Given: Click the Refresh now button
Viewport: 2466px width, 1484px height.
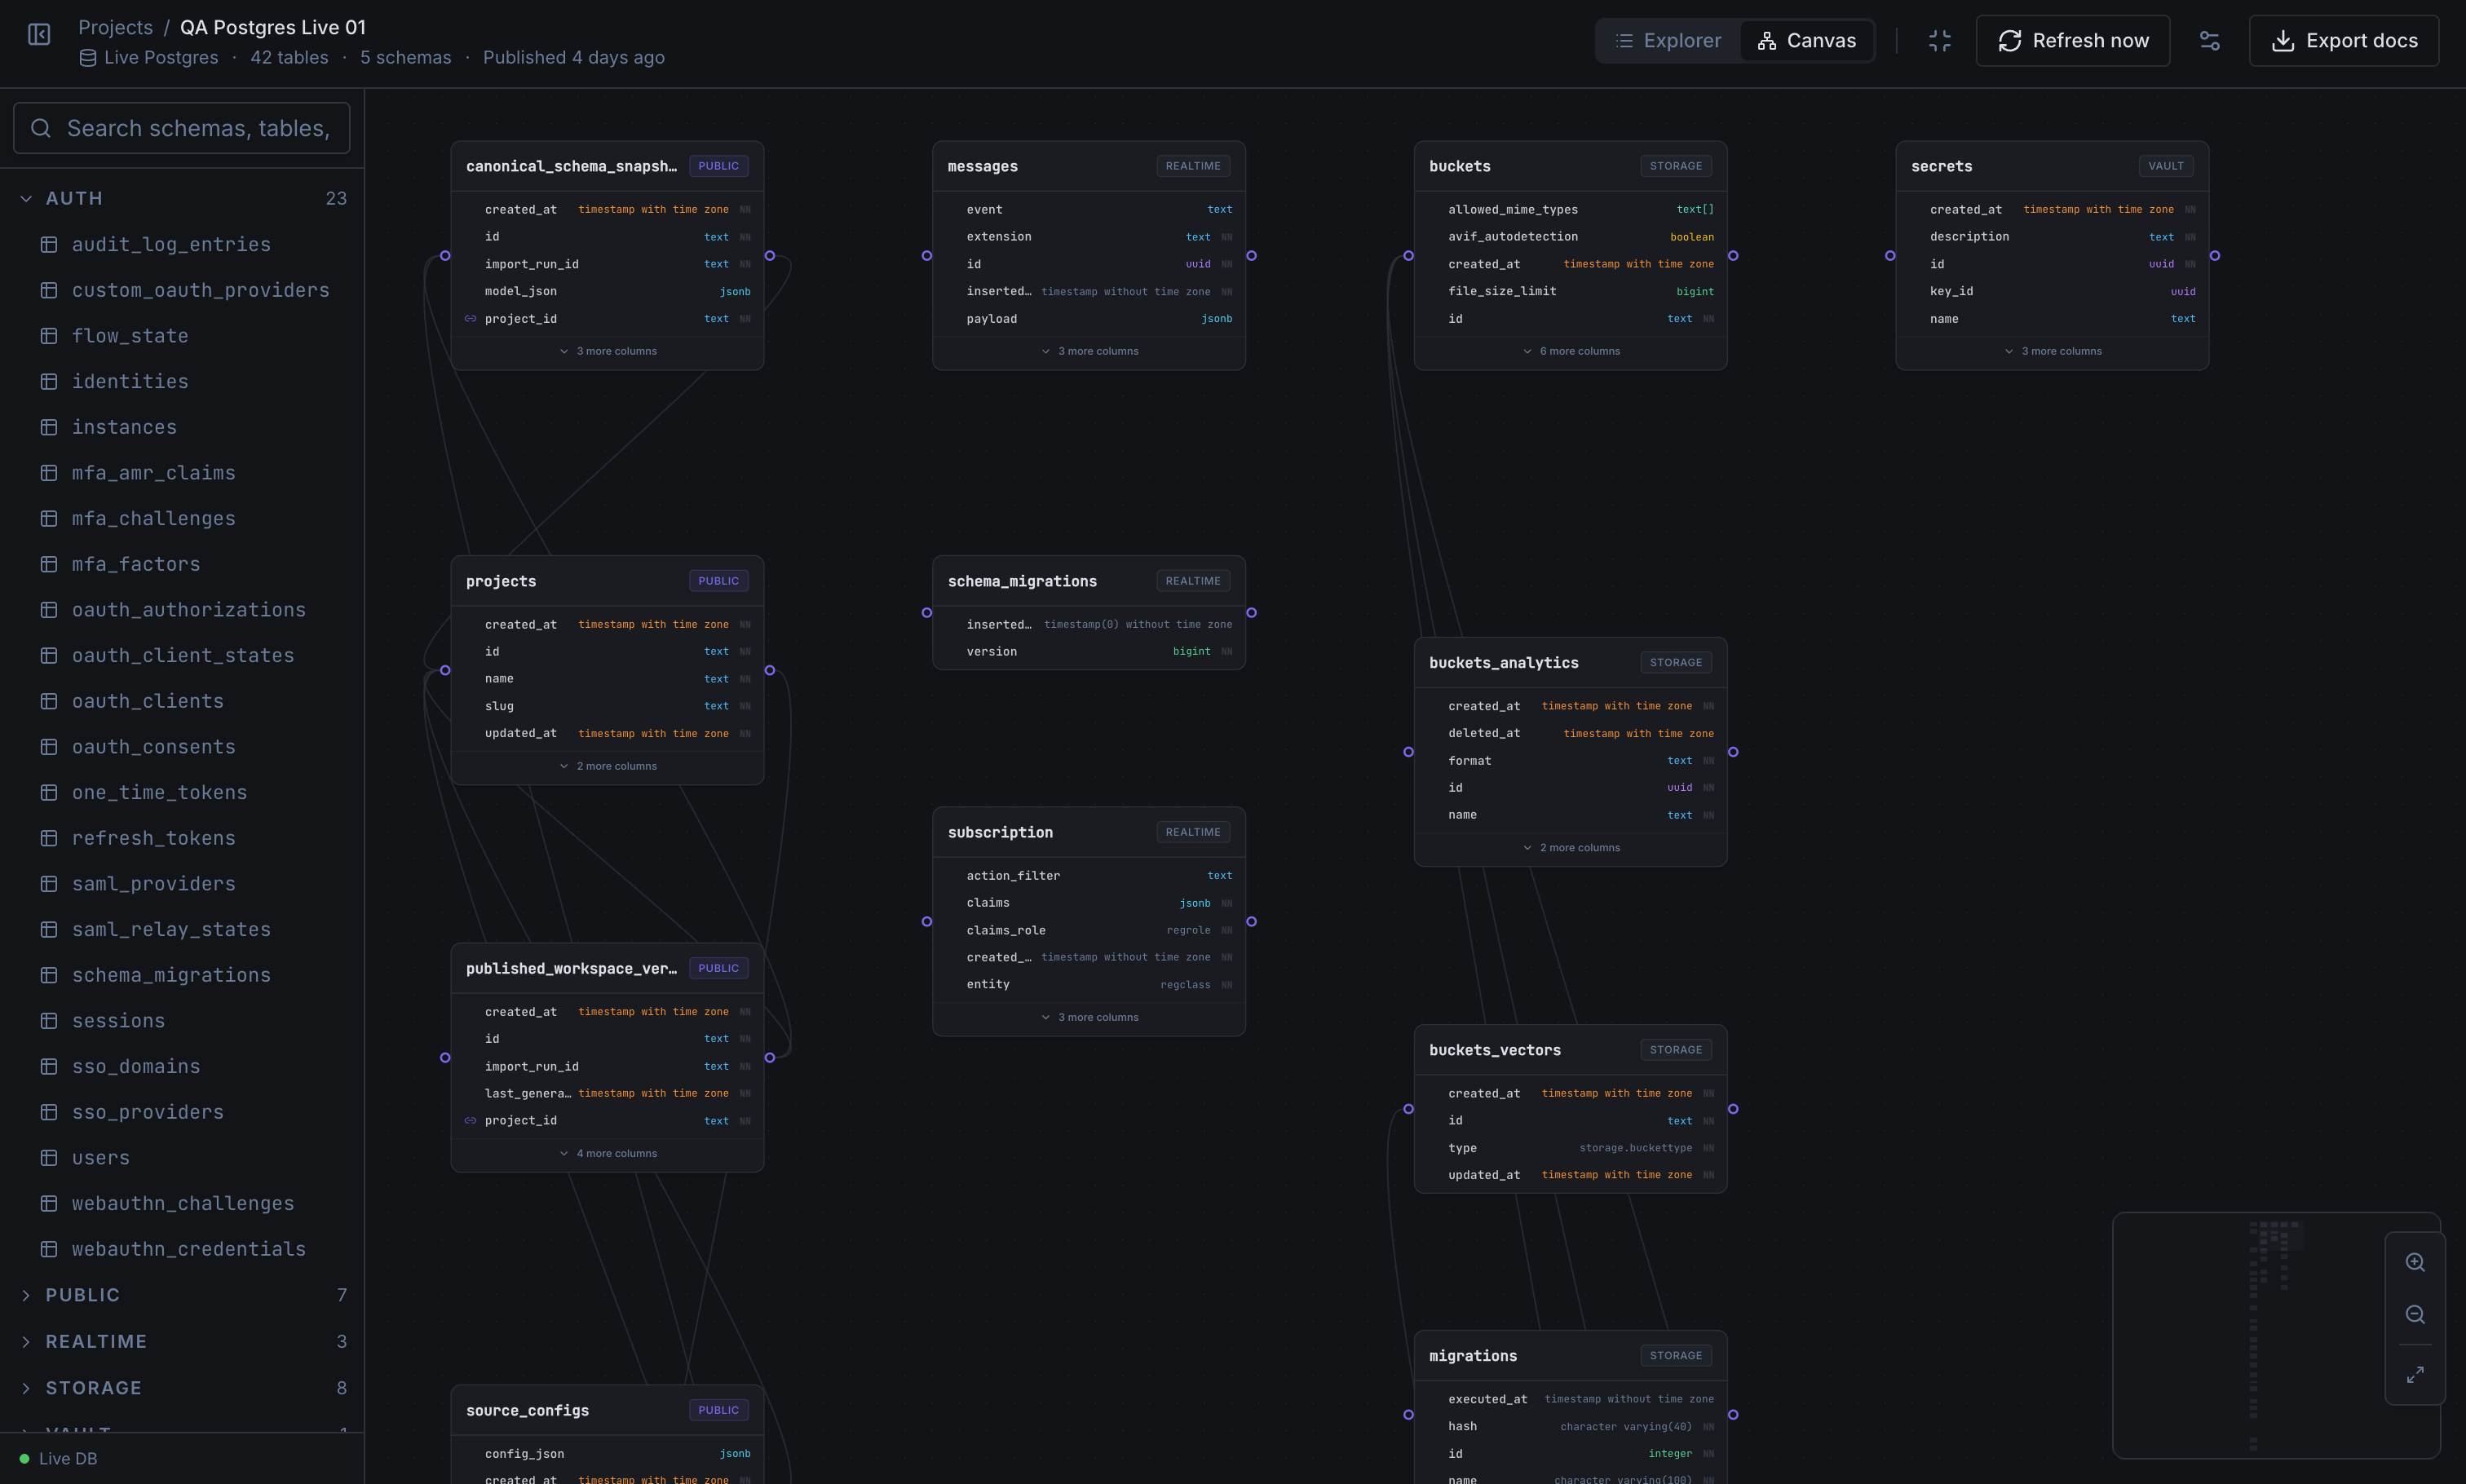Looking at the screenshot, I should pos(2072,41).
